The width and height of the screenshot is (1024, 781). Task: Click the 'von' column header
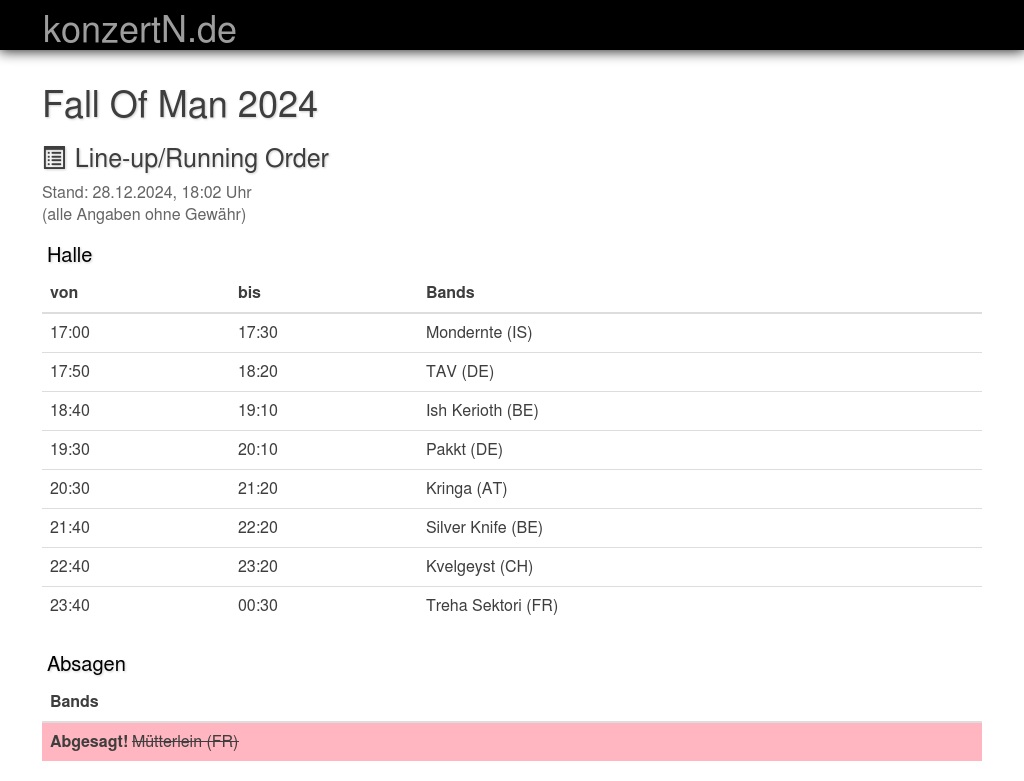point(64,292)
